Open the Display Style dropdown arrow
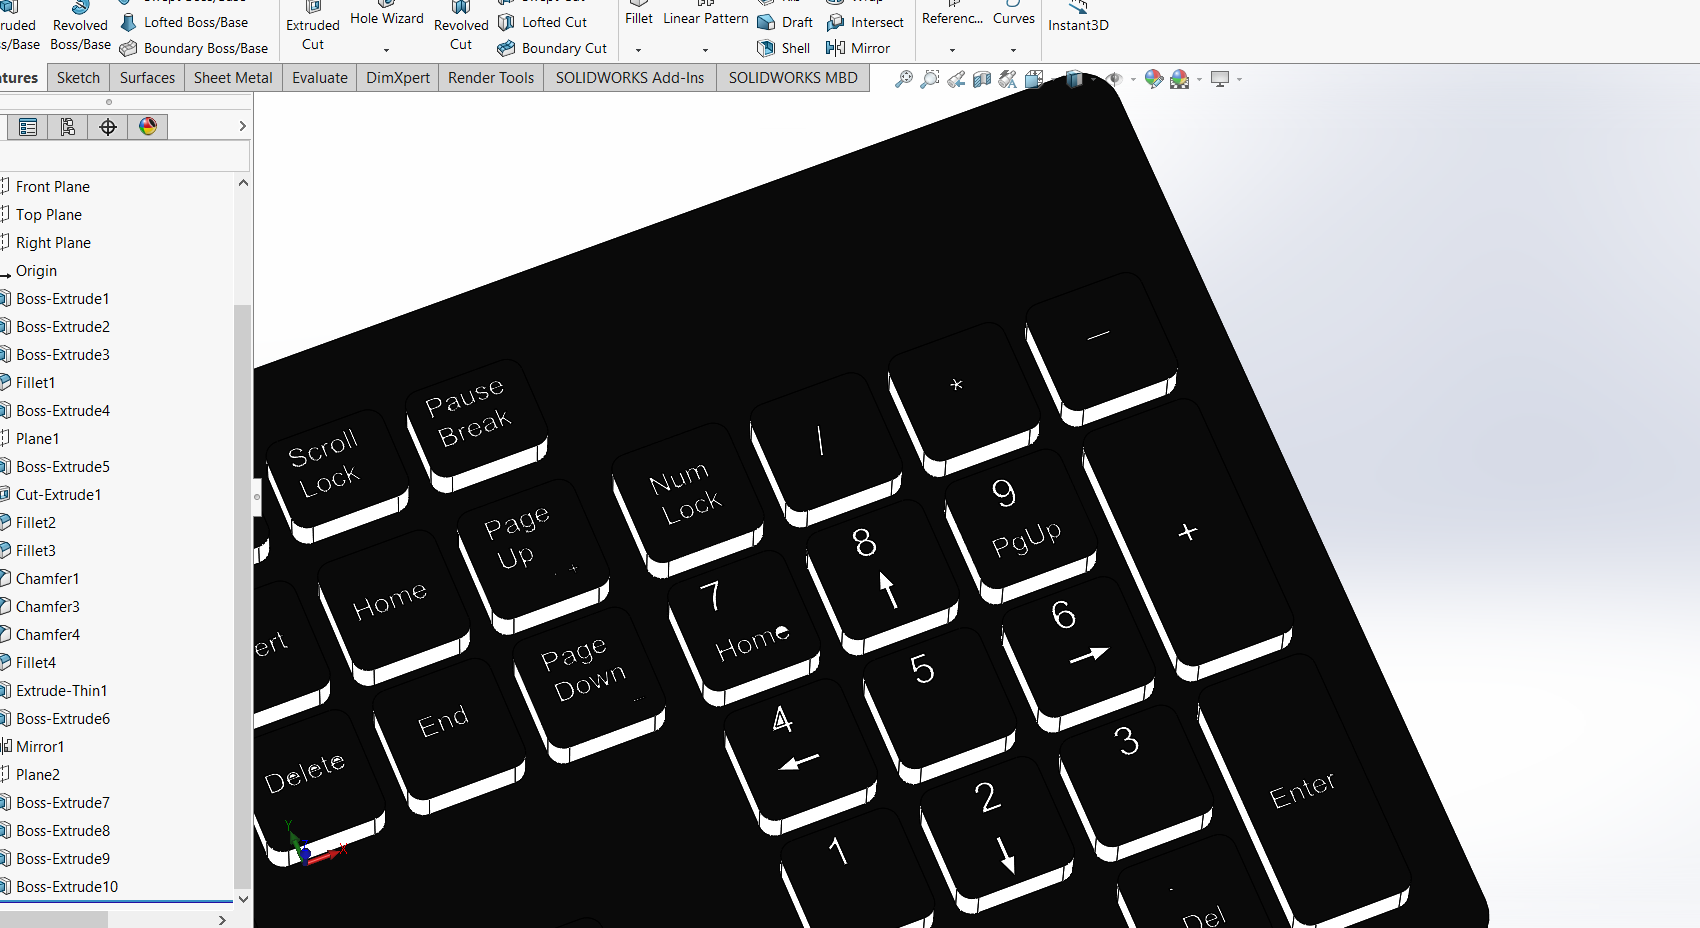Screen dimensions: 1700x928 tap(1093, 80)
